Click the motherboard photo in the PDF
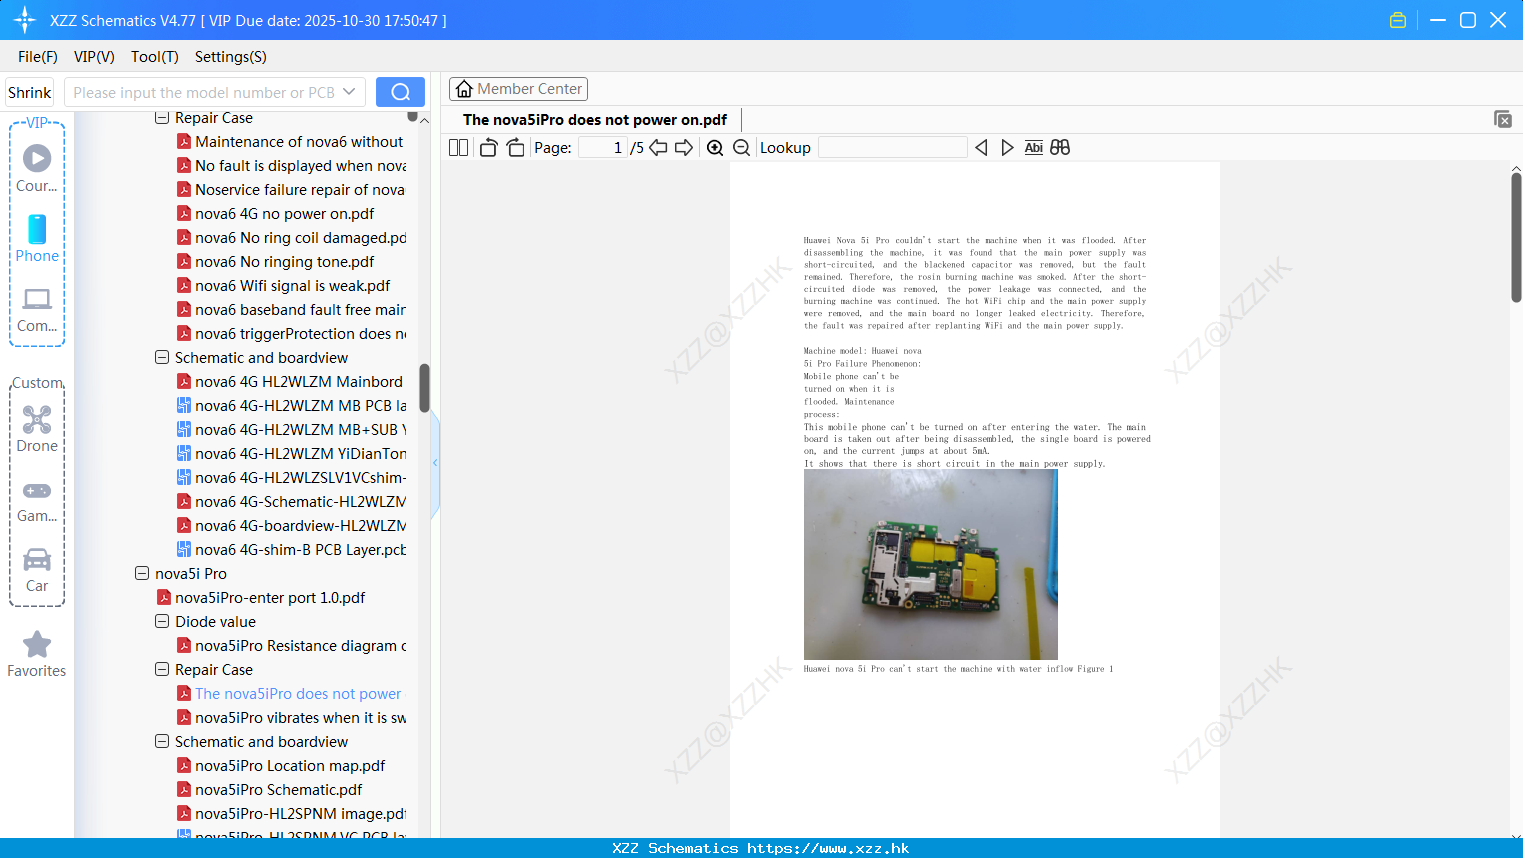This screenshot has width=1523, height=858. [x=930, y=564]
